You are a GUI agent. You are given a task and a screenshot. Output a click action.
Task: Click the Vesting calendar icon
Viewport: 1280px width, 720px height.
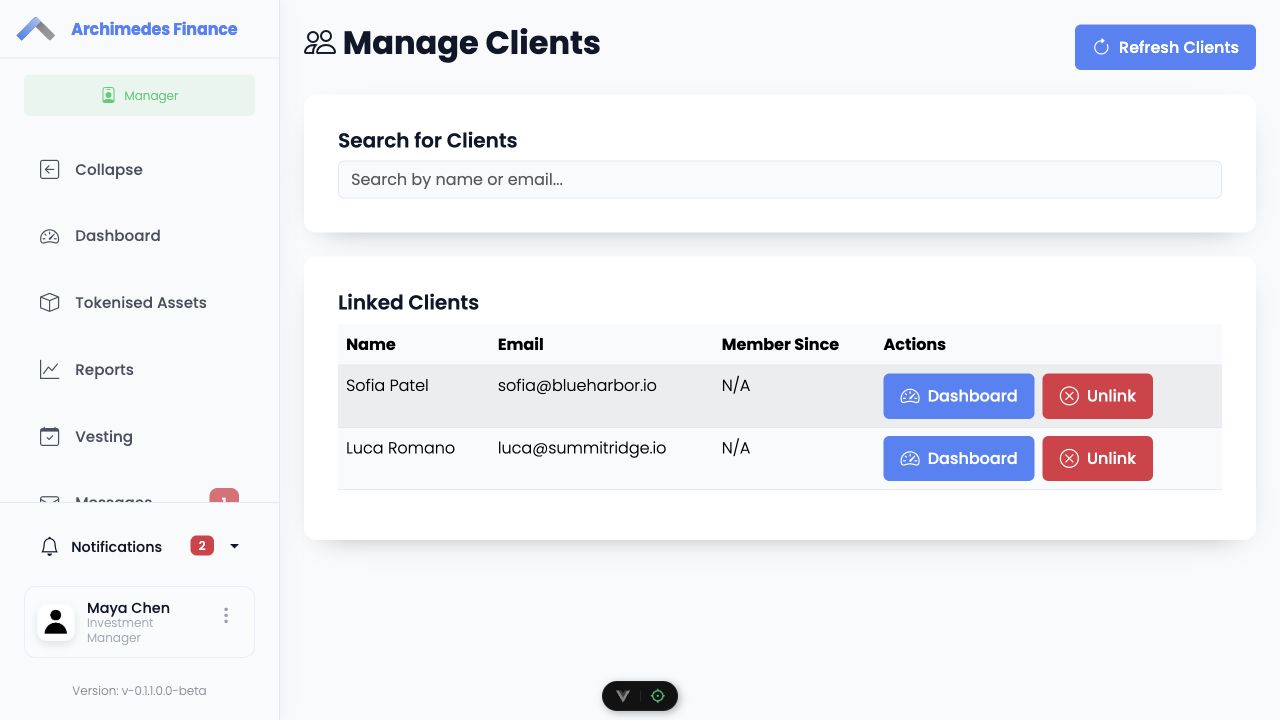49,436
